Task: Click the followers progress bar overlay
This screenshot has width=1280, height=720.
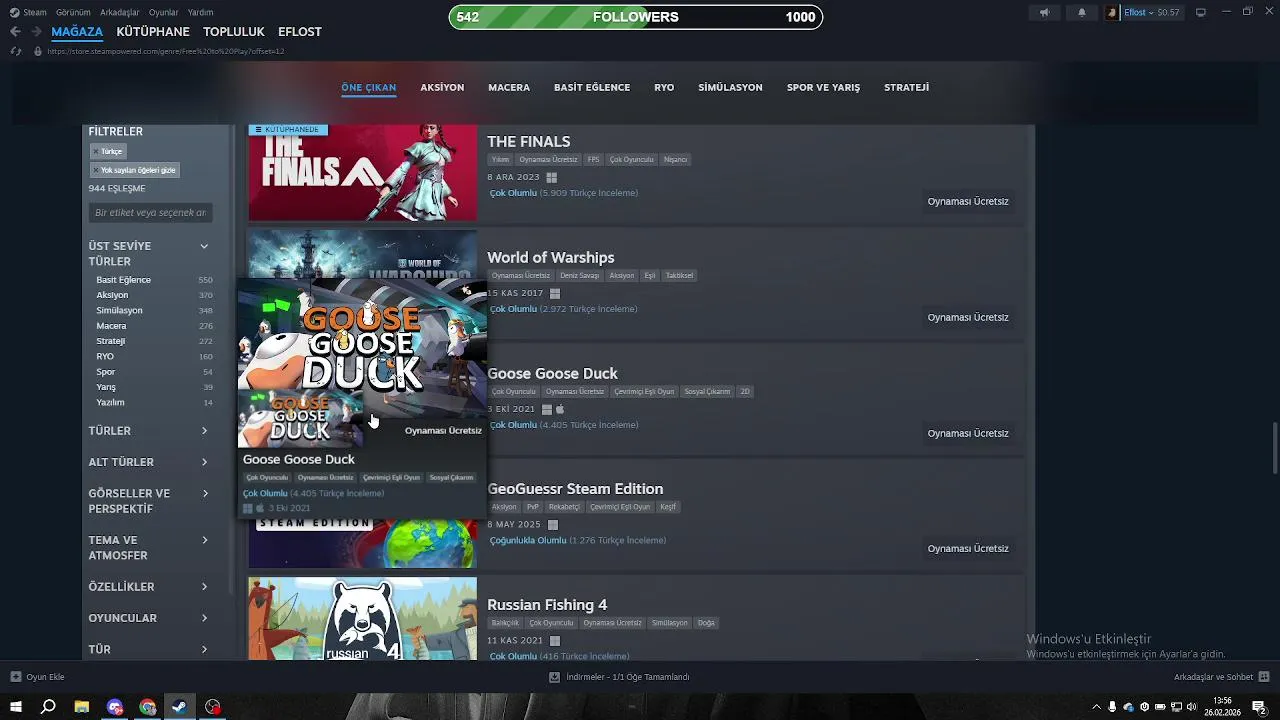Action: (635, 17)
